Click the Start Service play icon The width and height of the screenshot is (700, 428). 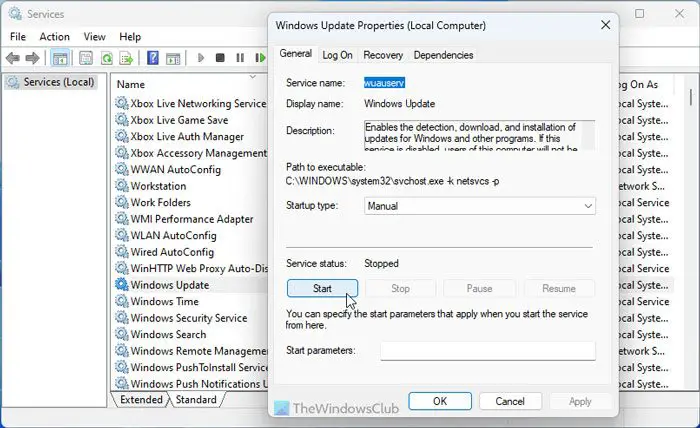coord(200,58)
